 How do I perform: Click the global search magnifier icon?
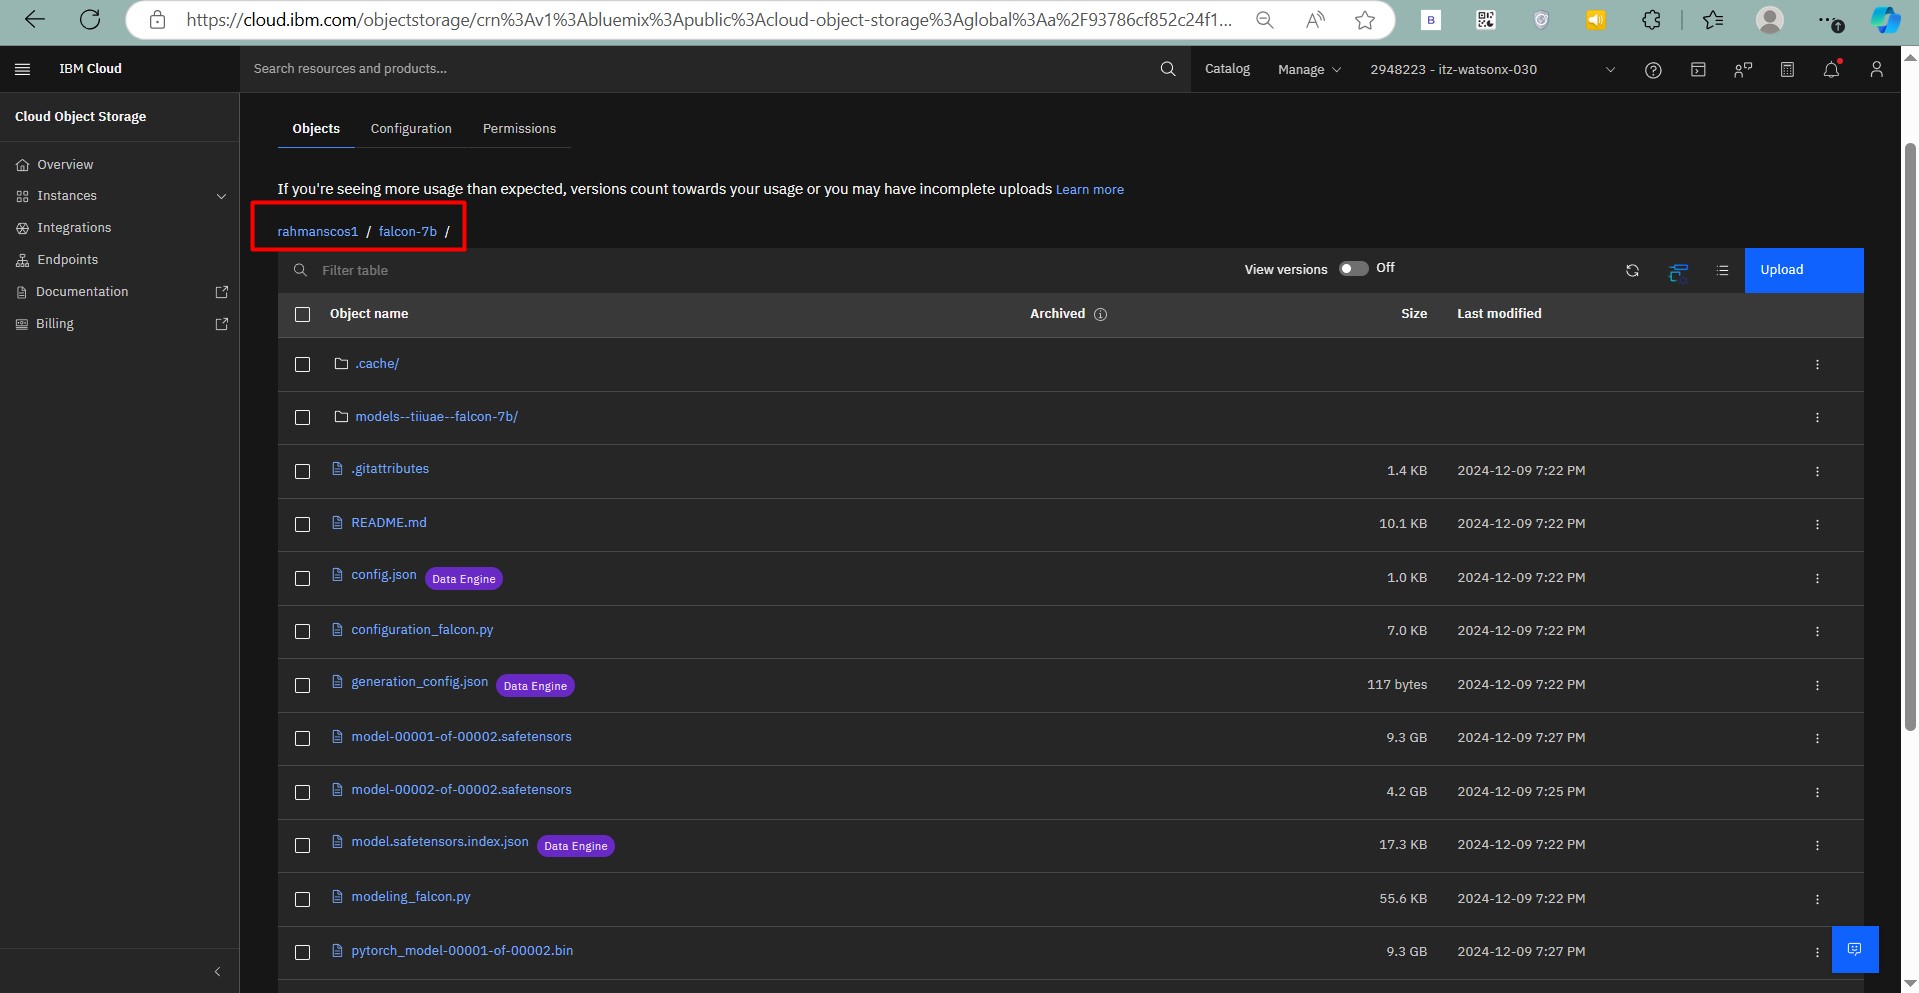(1168, 69)
